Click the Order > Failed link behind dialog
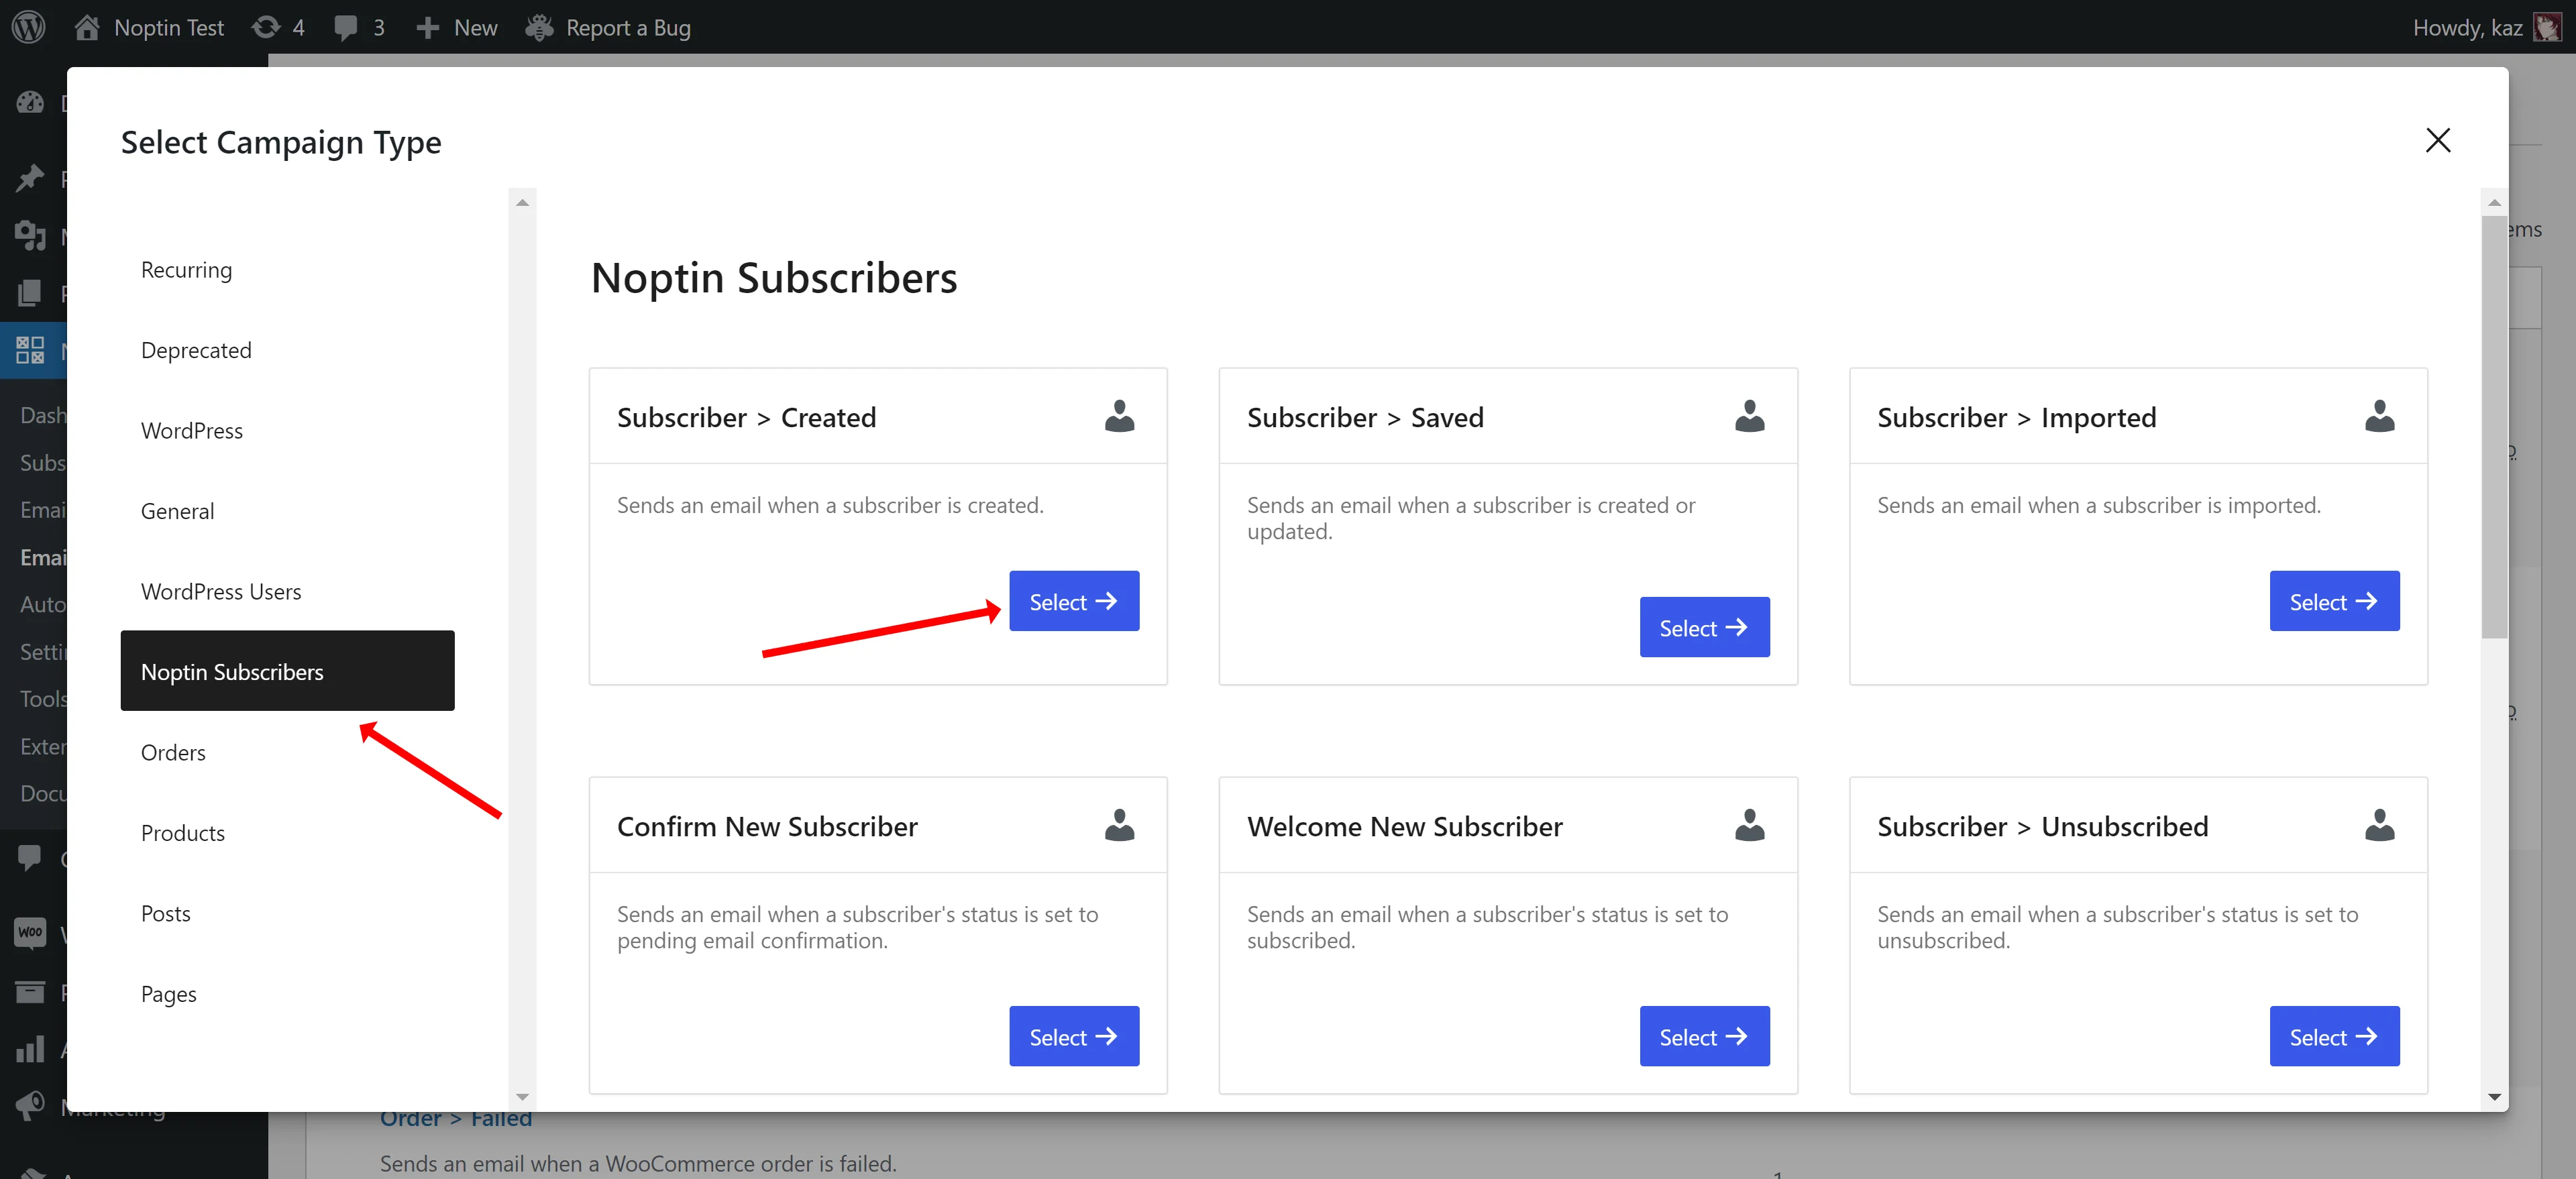 click(455, 1119)
